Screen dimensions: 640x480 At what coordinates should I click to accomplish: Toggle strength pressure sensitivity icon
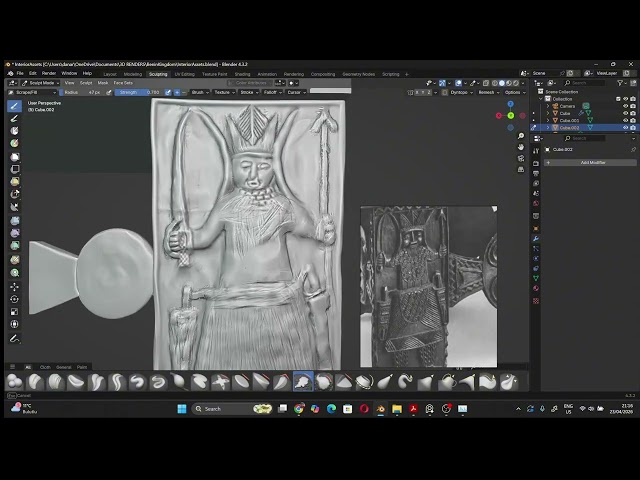pos(168,92)
